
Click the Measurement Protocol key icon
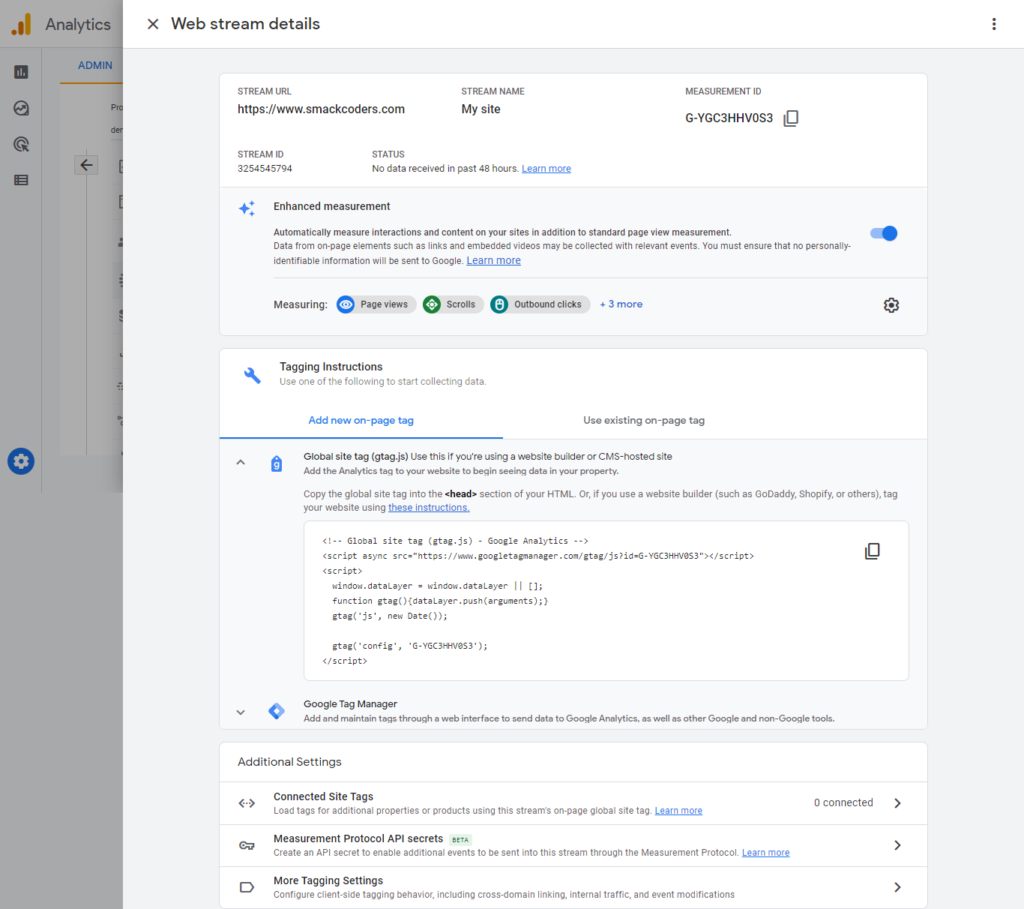coord(247,846)
